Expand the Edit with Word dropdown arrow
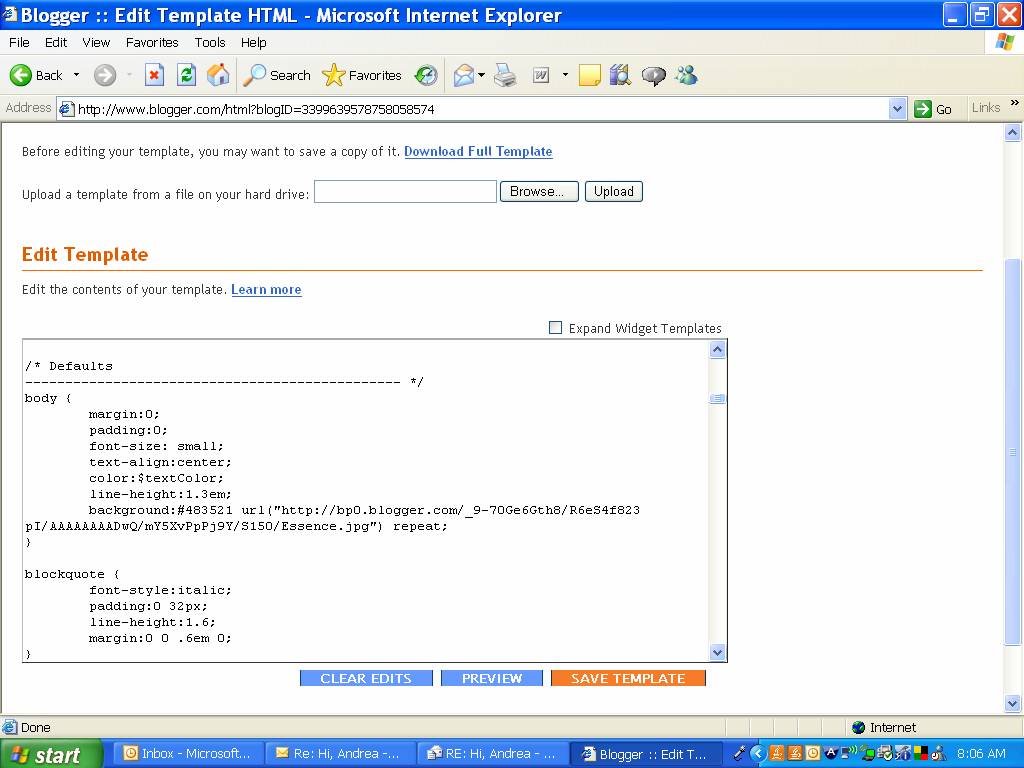1024x768 pixels. pos(565,75)
